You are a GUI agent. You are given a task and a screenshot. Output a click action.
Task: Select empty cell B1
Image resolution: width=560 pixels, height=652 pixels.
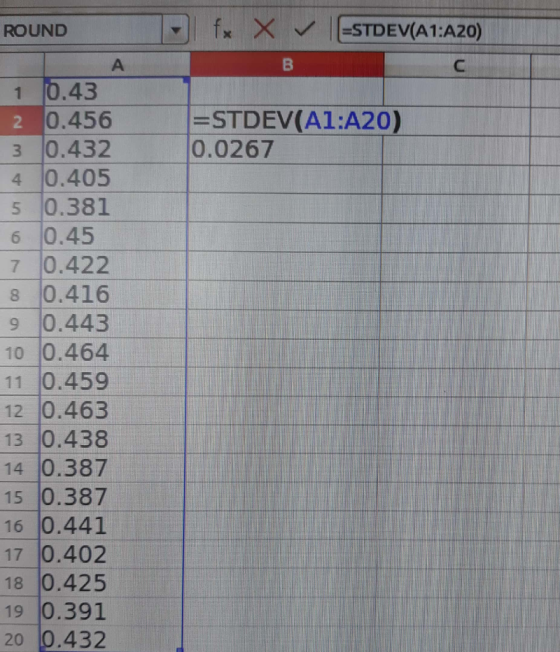pyautogui.click(x=287, y=91)
